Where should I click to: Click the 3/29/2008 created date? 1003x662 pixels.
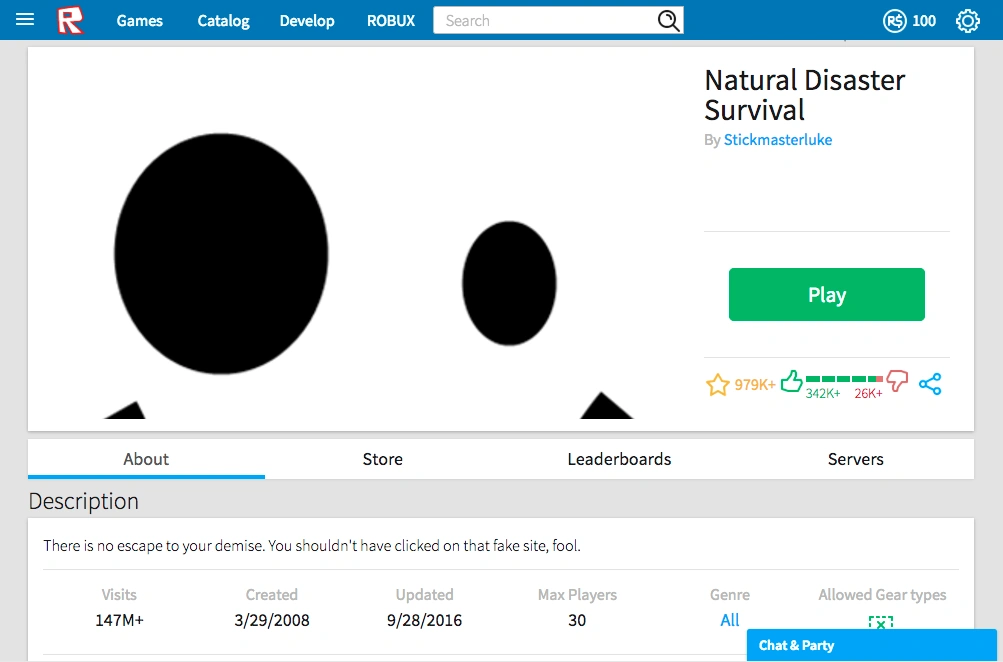(272, 620)
